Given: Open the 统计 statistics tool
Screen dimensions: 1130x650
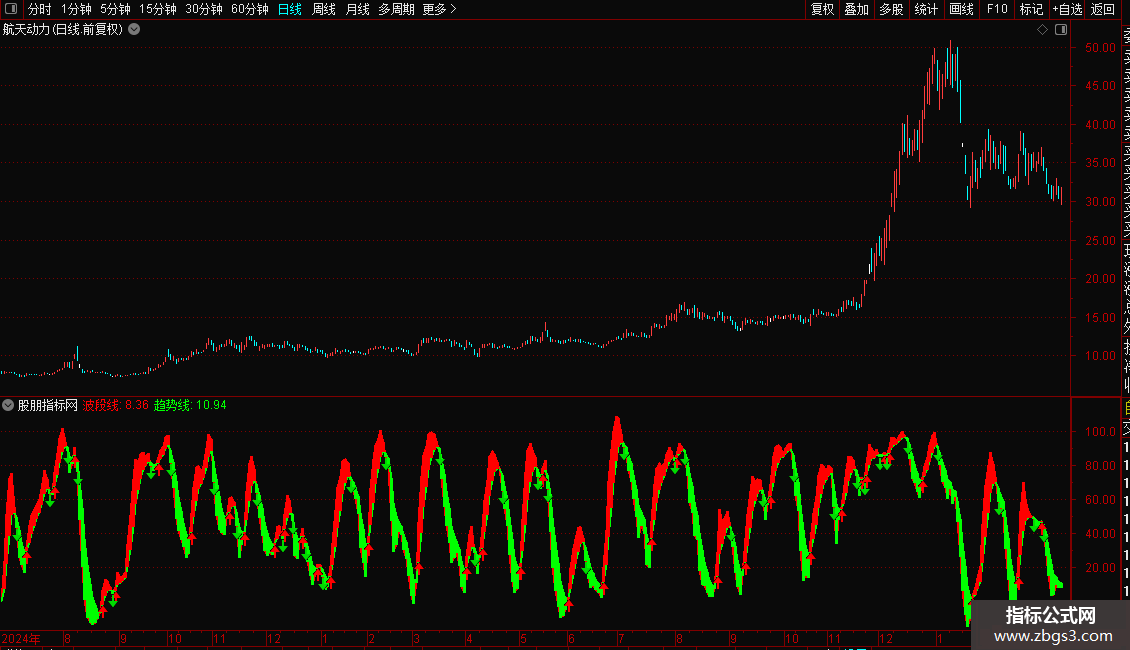Looking at the screenshot, I should point(926,9).
